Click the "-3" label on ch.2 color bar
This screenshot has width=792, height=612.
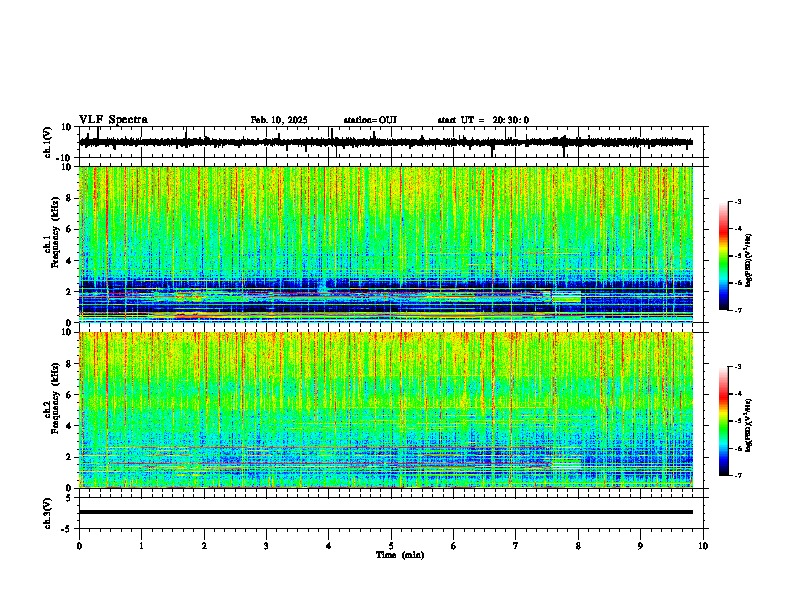(x=738, y=367)
